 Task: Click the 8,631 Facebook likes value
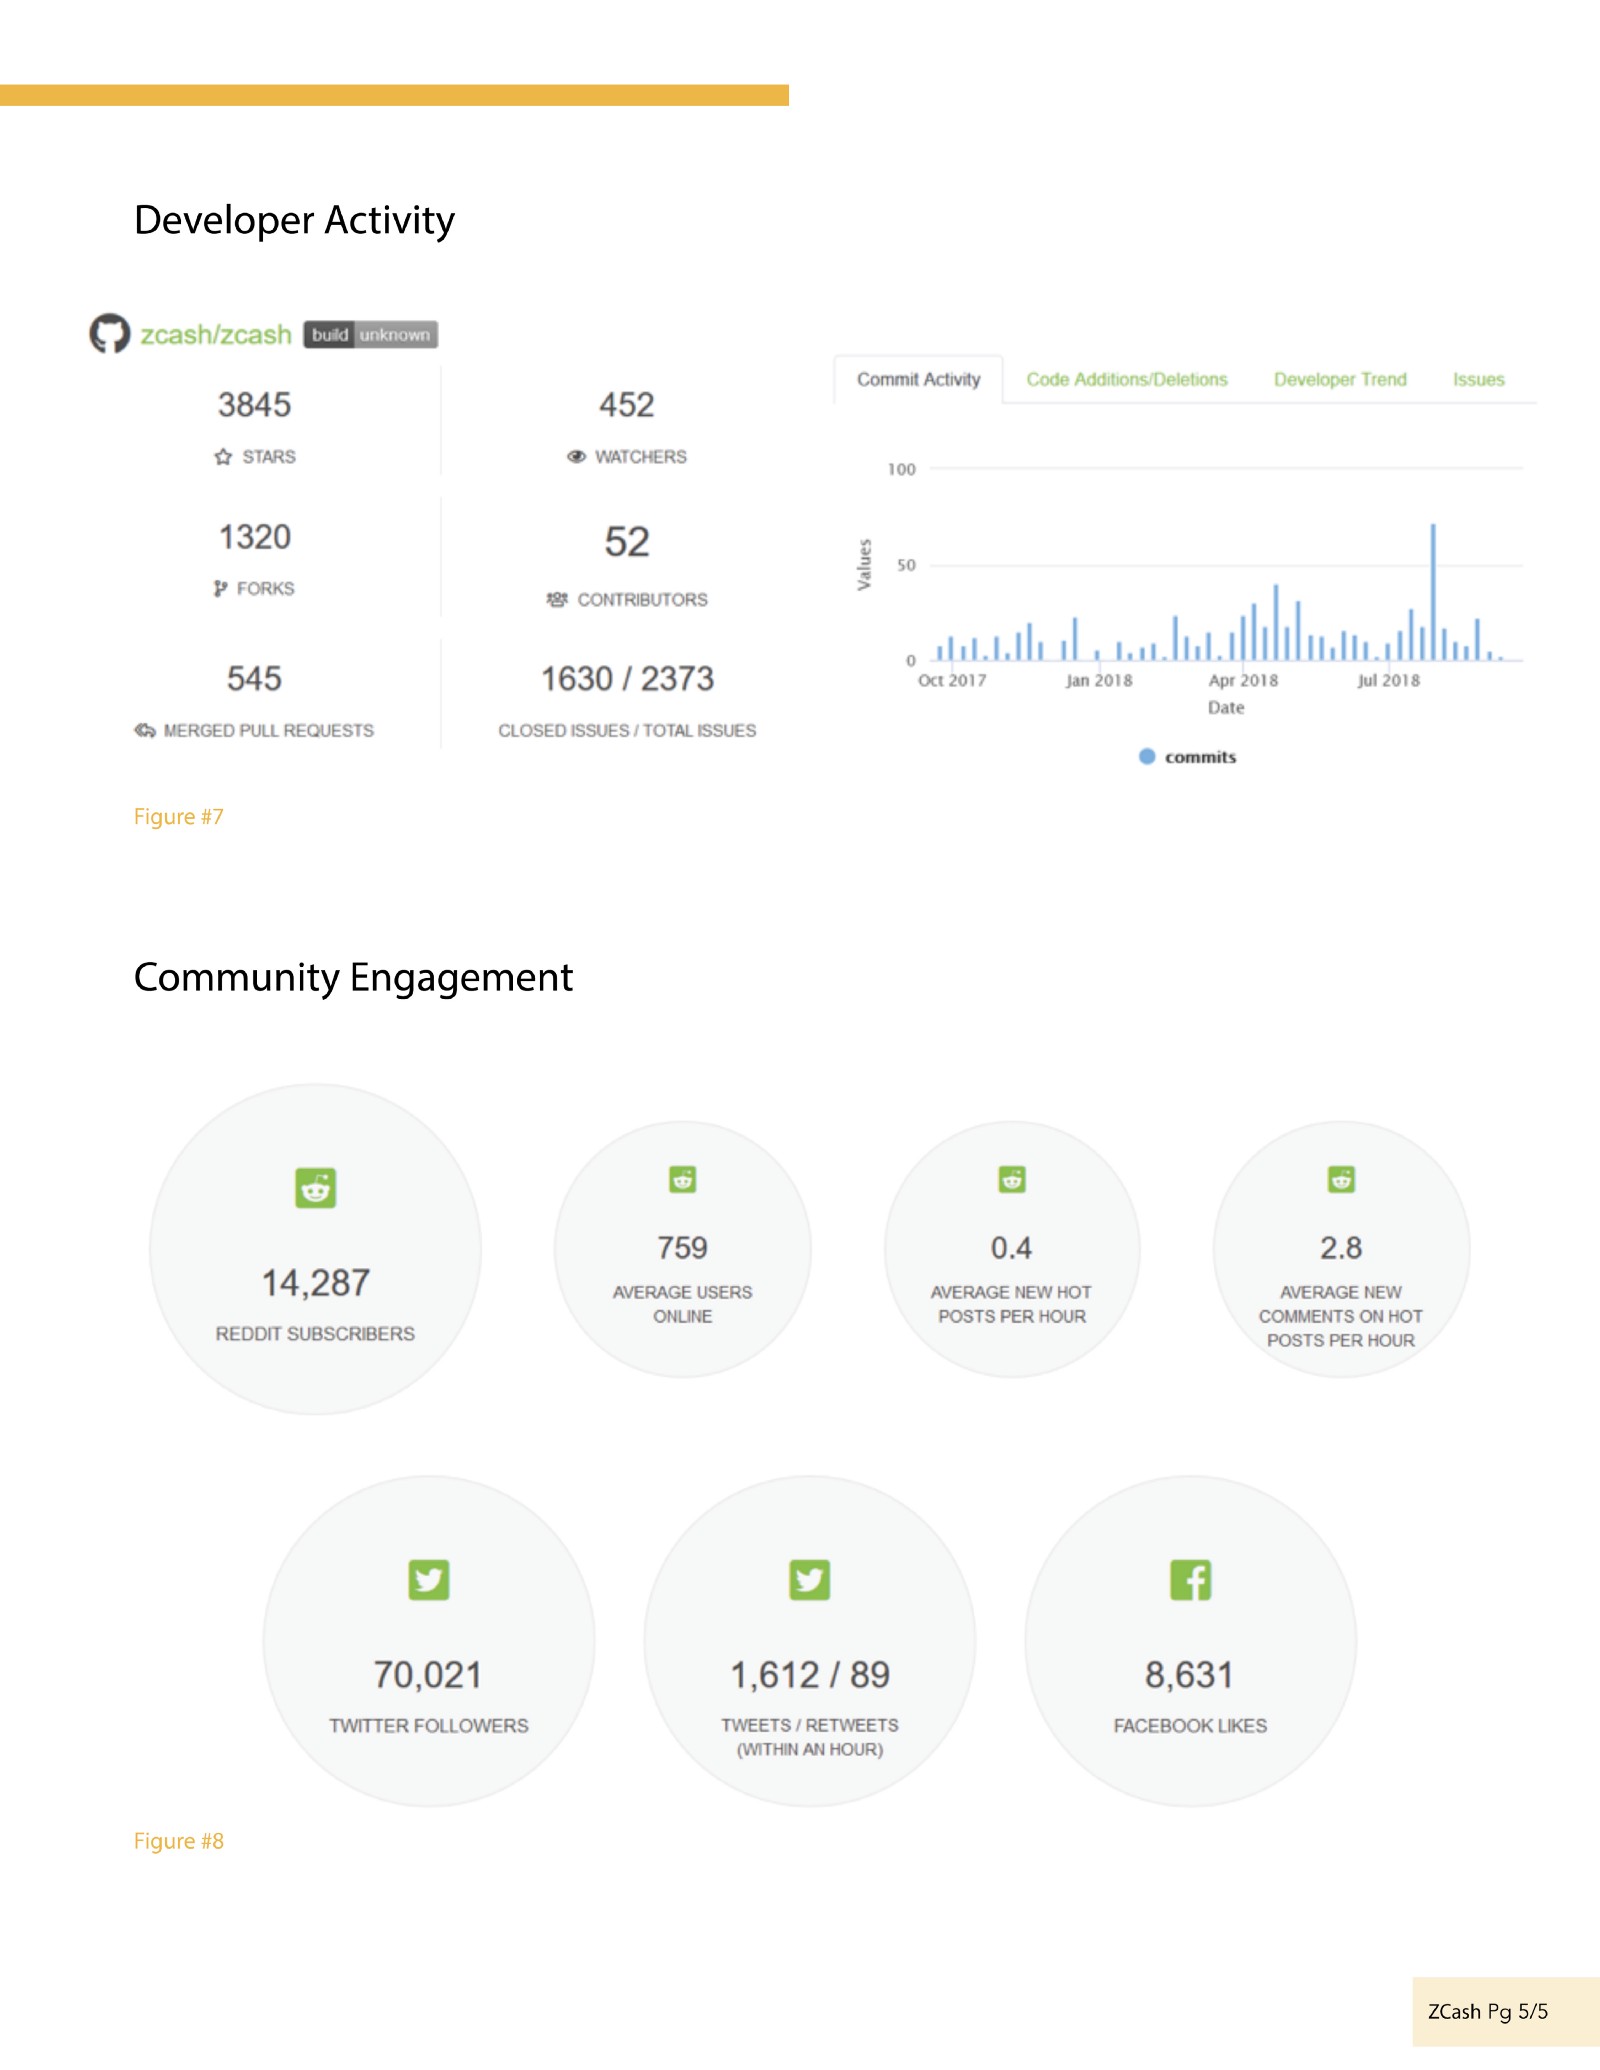(x=1190, y=1675)
